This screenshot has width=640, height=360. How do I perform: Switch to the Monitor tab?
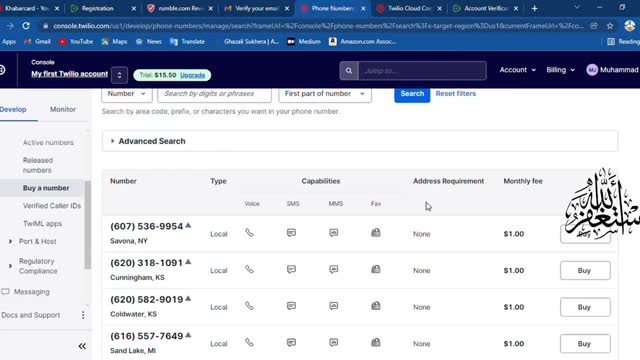pos(63,109)
